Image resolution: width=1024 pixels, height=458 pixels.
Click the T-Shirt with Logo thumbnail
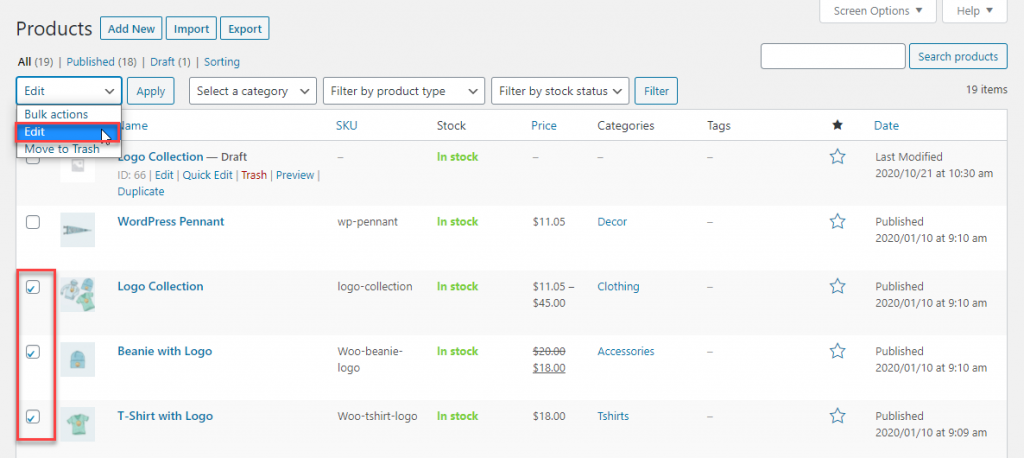77,424
